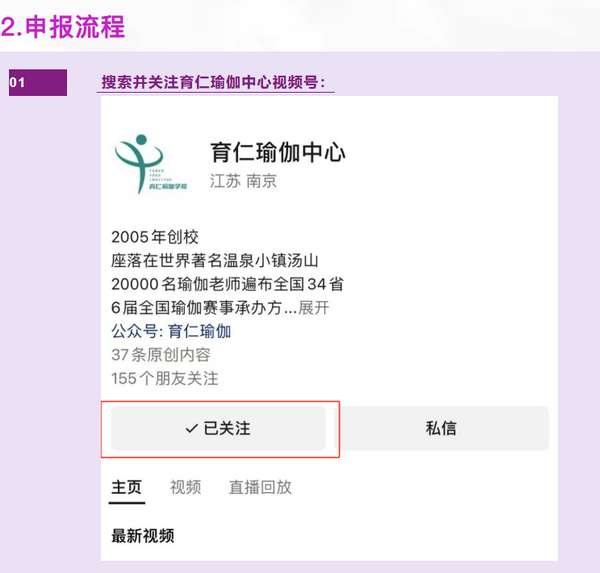Viewport: 600px width, 573px height.
Task: Click 20000名瑜伽老师遍布全国34省 line
Action: point(227,284)
